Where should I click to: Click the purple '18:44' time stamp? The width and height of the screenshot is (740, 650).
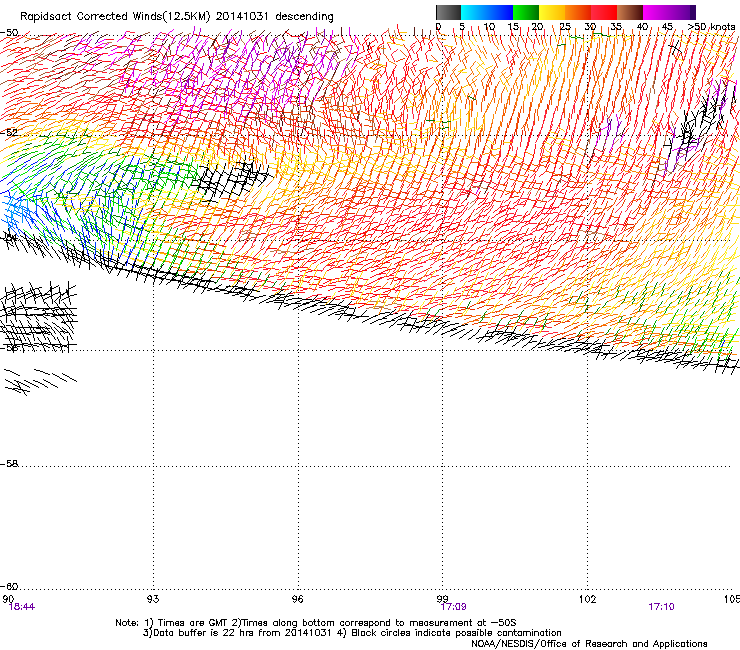click(x=22, y=607)
